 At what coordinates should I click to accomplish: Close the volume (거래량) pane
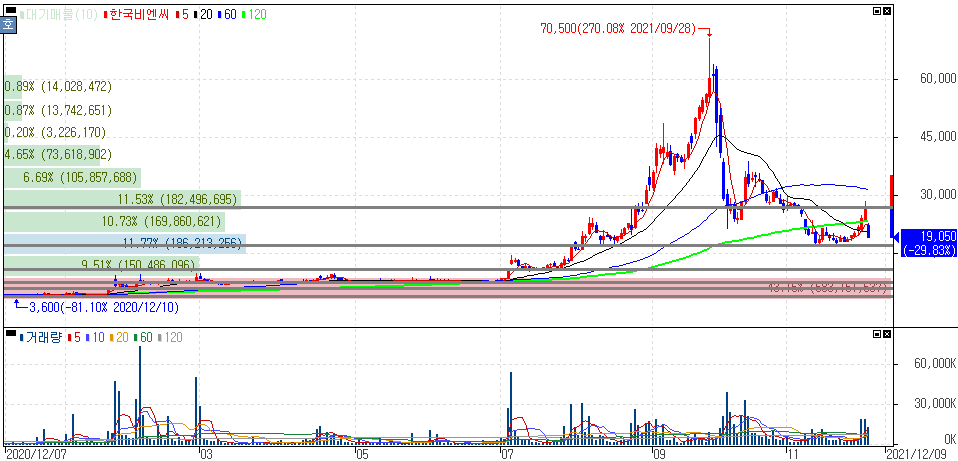click(887, 334)
